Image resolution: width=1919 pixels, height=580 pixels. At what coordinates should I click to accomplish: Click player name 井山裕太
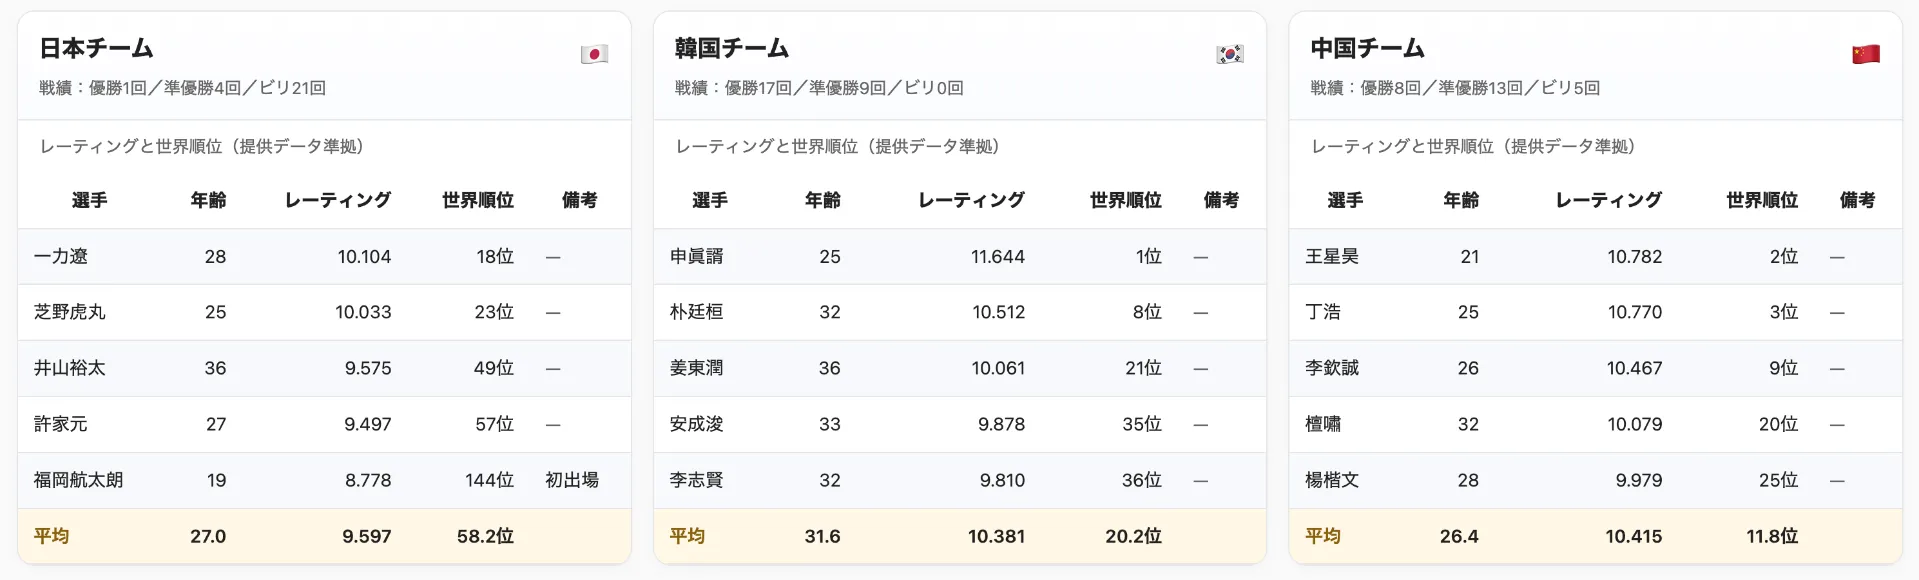70,368
